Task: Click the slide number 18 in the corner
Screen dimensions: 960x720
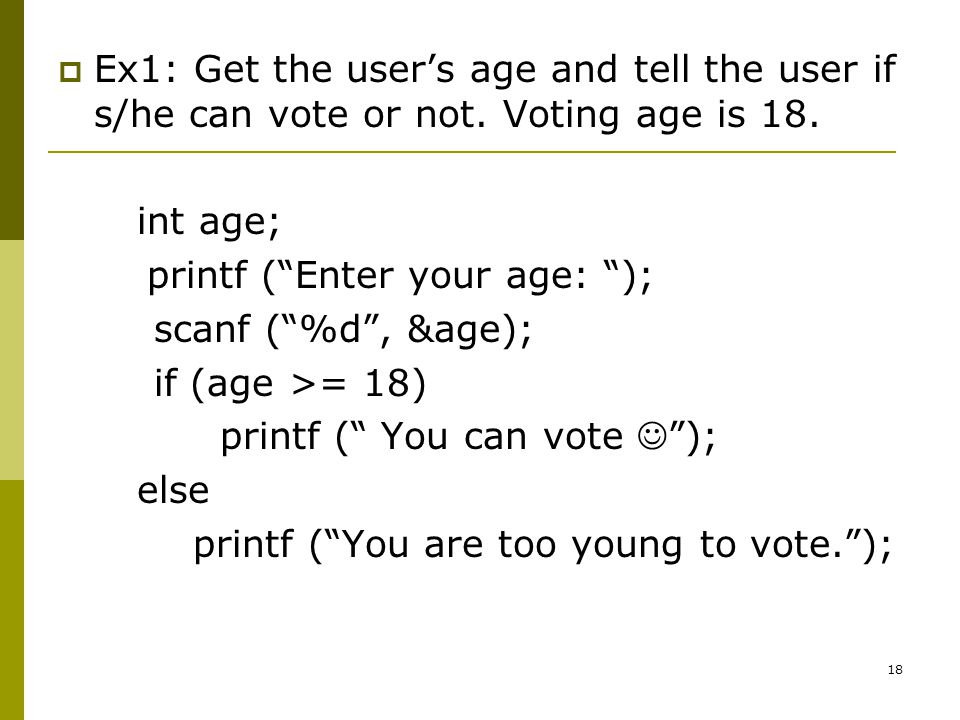Action: click(894, 669)
